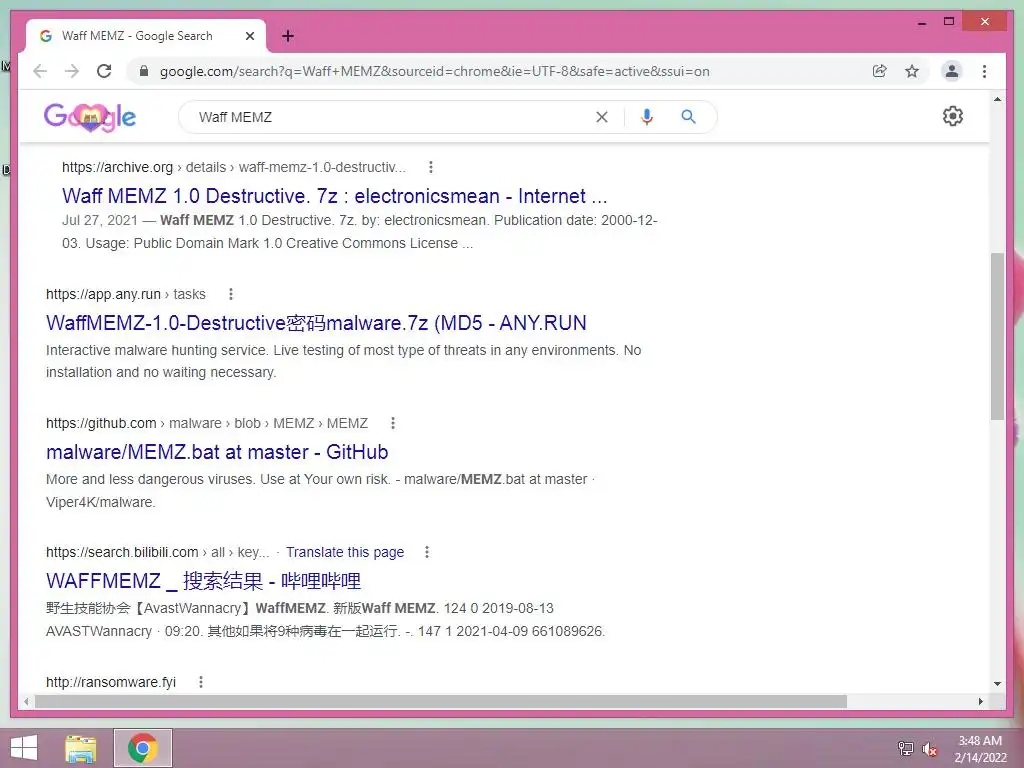Open Chrome's three-dot main menu
This screenshot has width=1024, height=768.
[984, 71]
